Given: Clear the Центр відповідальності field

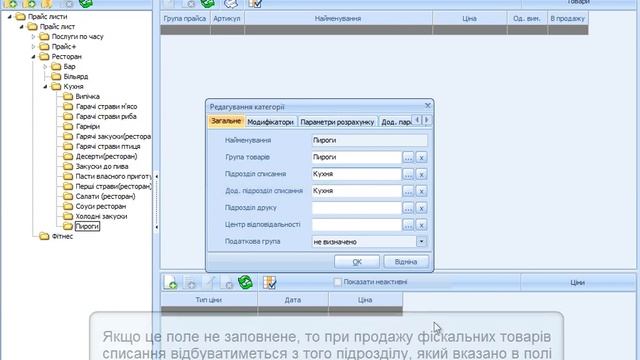Looking at the screenshot, I should tap(421, 225).
